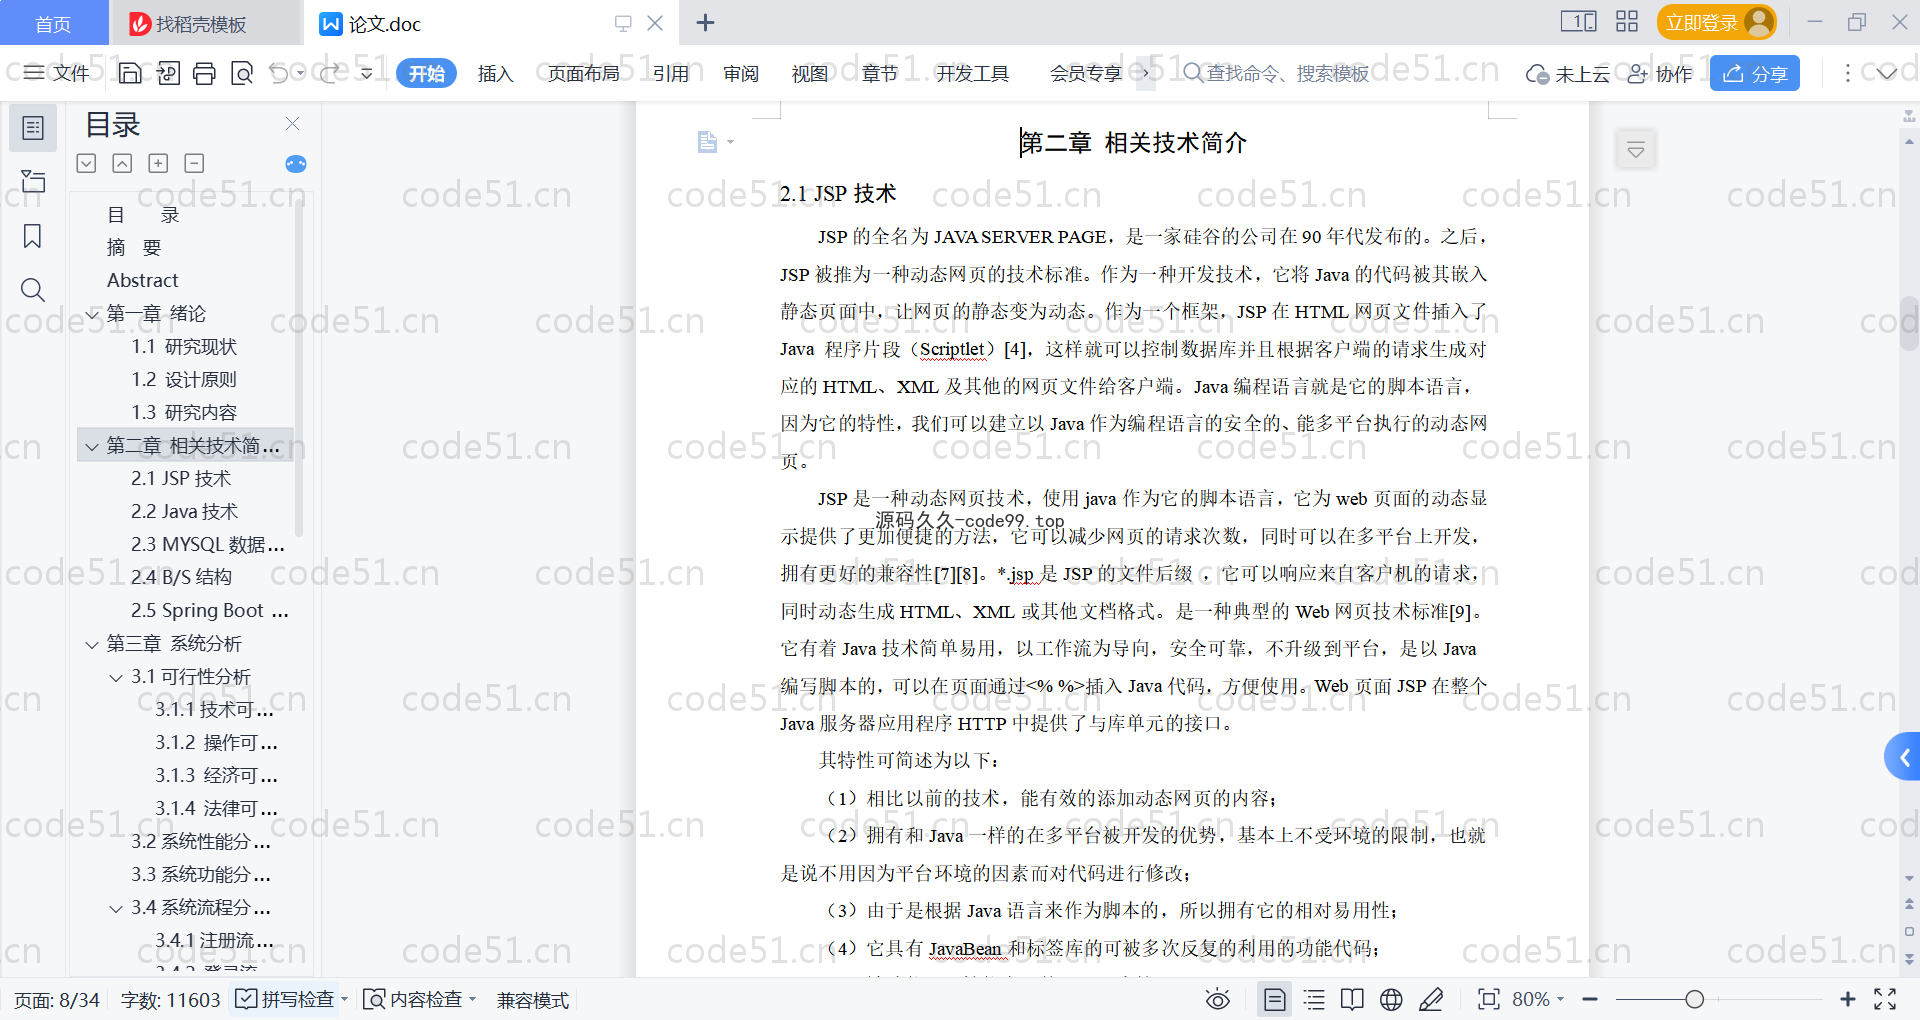The height and width of the screenshot is (1020, 1920).
Task: Click the 协作 collaboration button
Action: tap(1660, 73)
